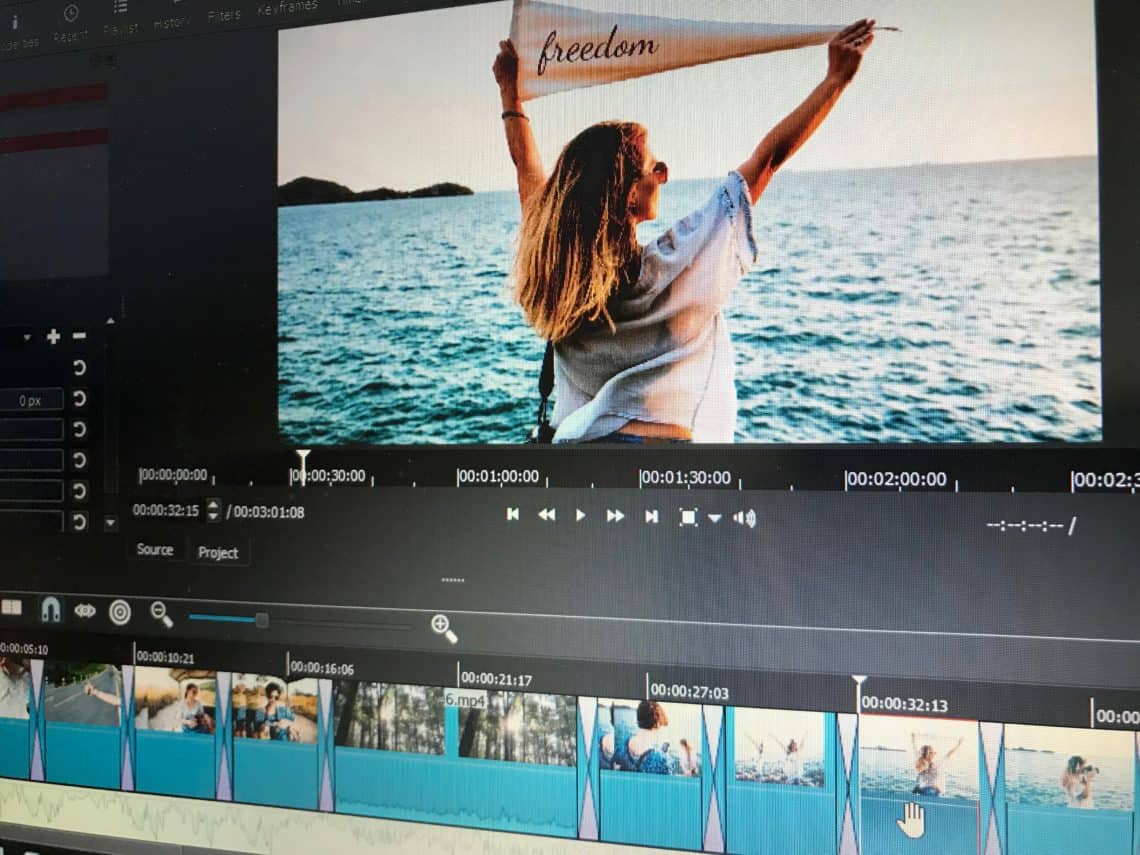Toggle the zoom-fit player icon
The width and height of the screenshot is (1140, 855).
[688, 517]
